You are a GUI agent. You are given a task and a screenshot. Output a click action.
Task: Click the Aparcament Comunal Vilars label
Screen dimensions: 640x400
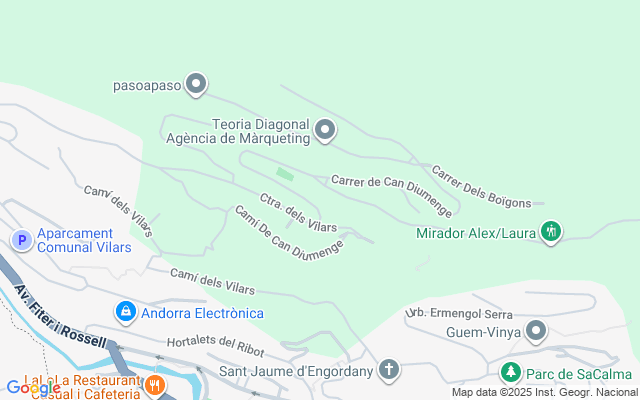click(x=84, y=240)
